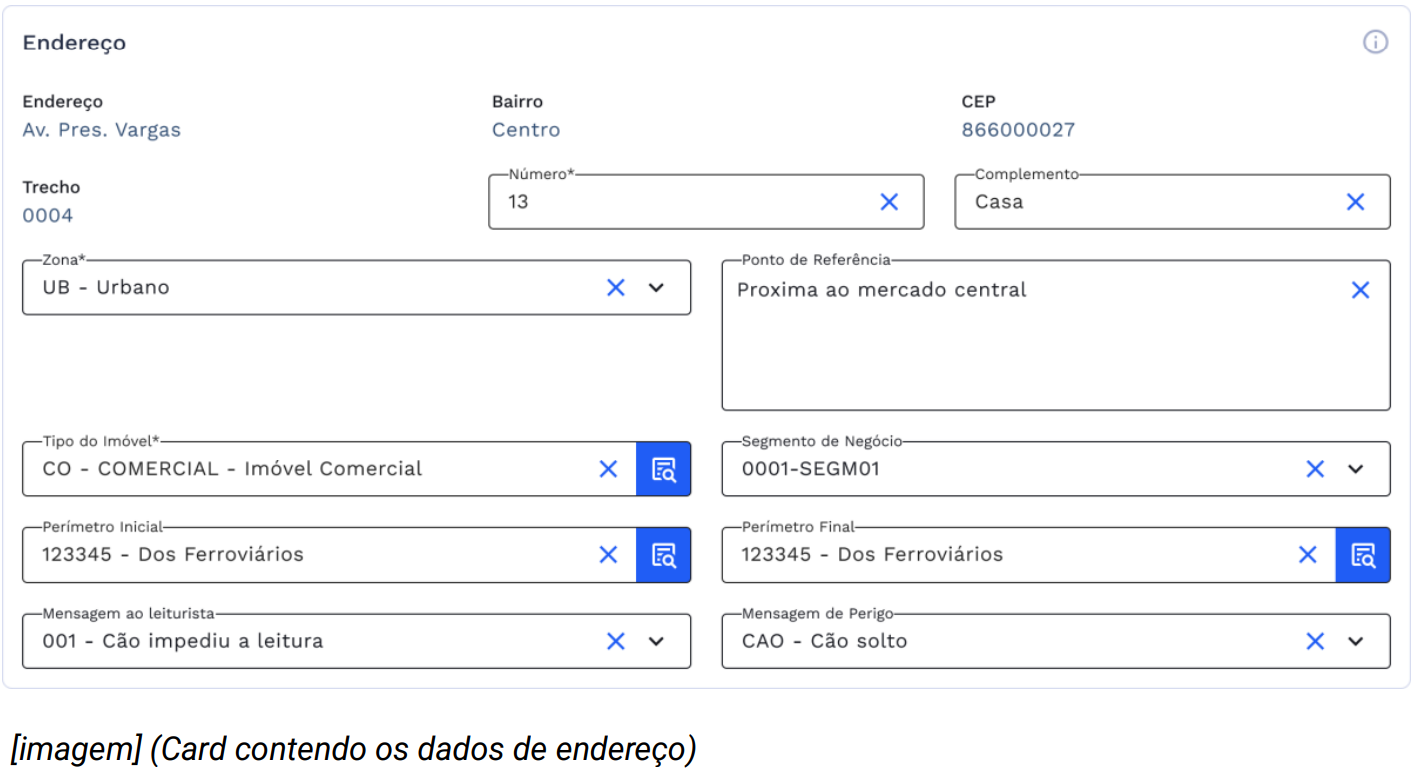Clear the Número field value
This screenshot has height=771, width=1414.
[889, 202]
